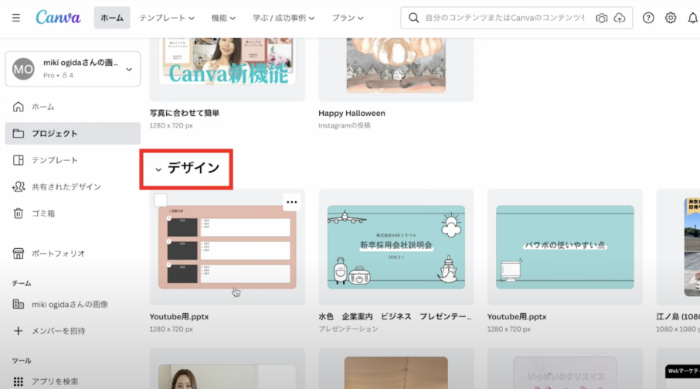Open the notifications bell icon
This screenshot has height=389, width=700.
[x=692, y=18]
